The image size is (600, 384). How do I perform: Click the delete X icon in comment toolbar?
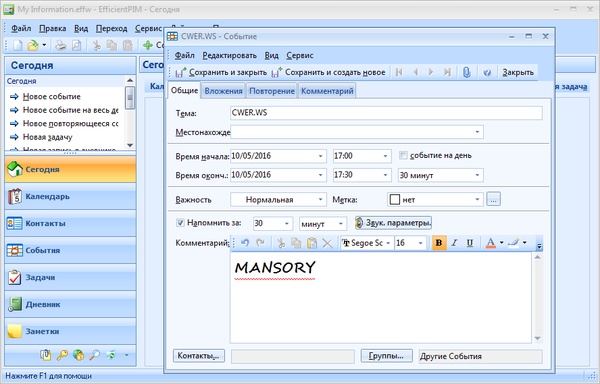click(x=328, y=243)
